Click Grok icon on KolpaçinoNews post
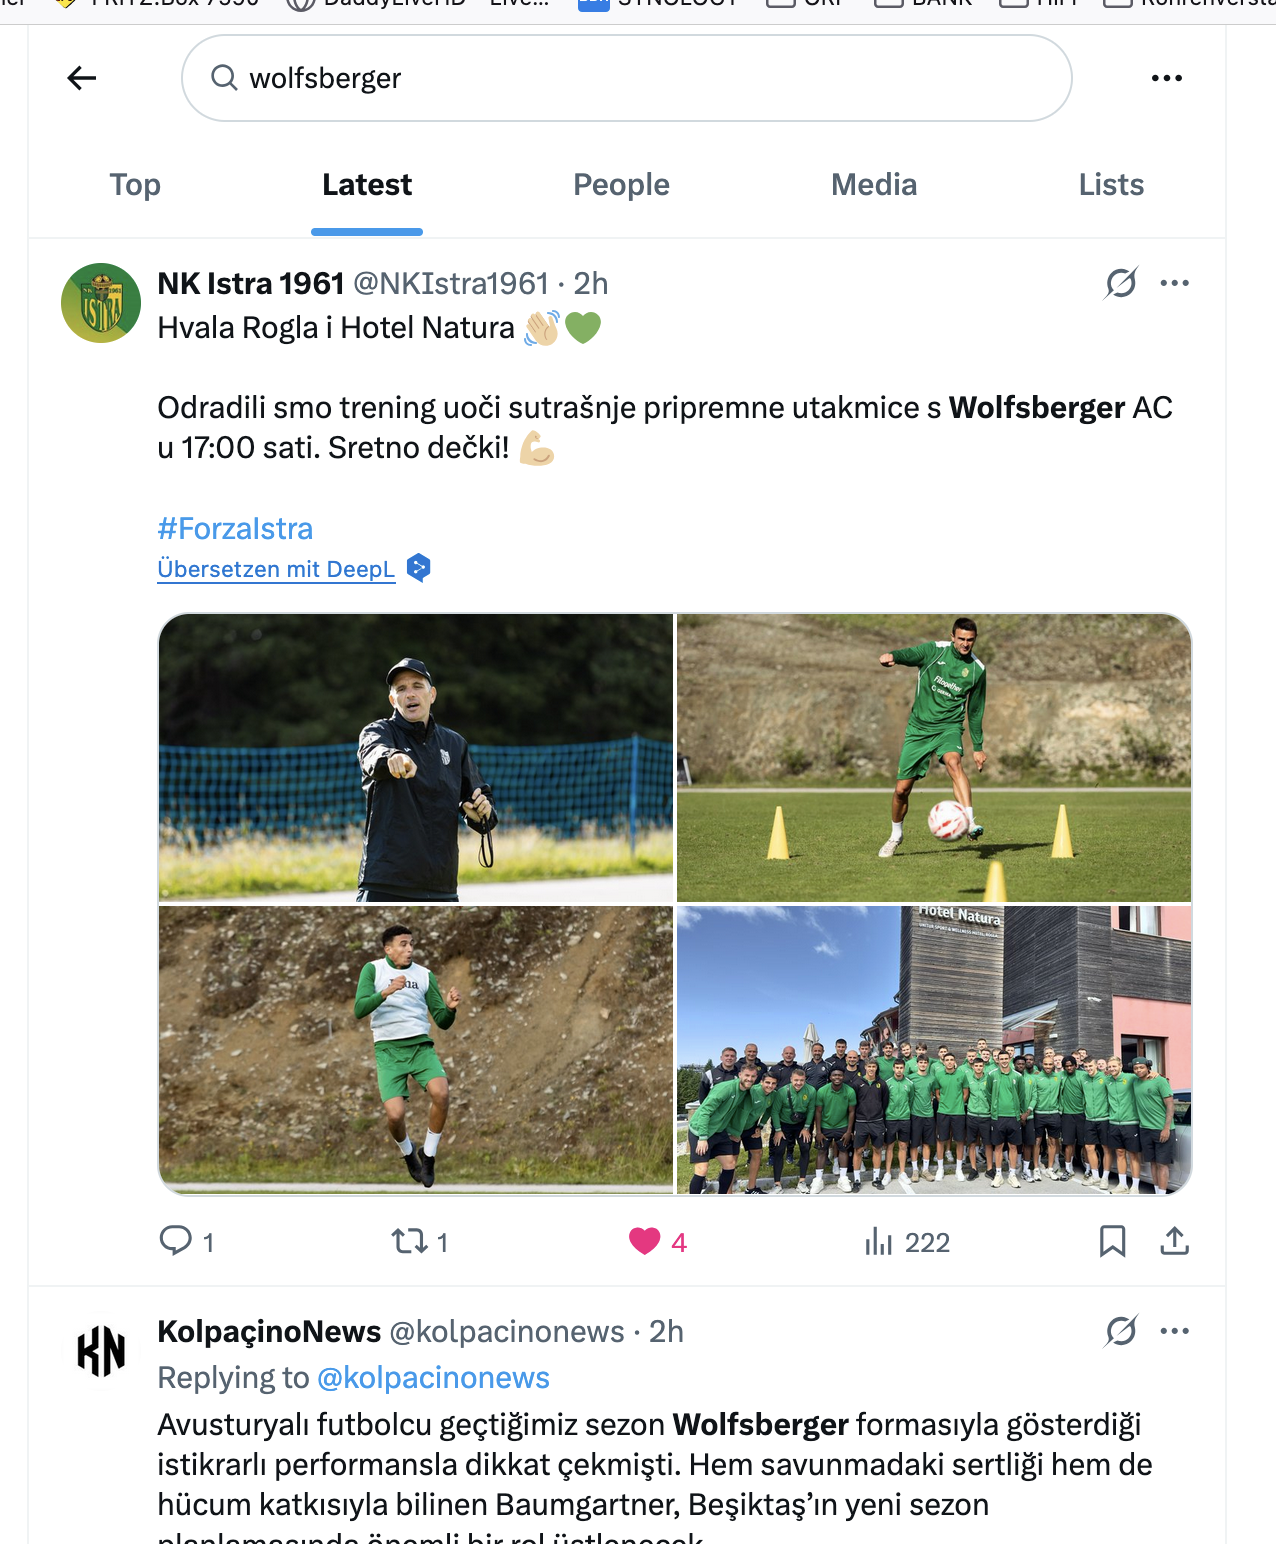1276x1544 pixels. [1121, 1331]
